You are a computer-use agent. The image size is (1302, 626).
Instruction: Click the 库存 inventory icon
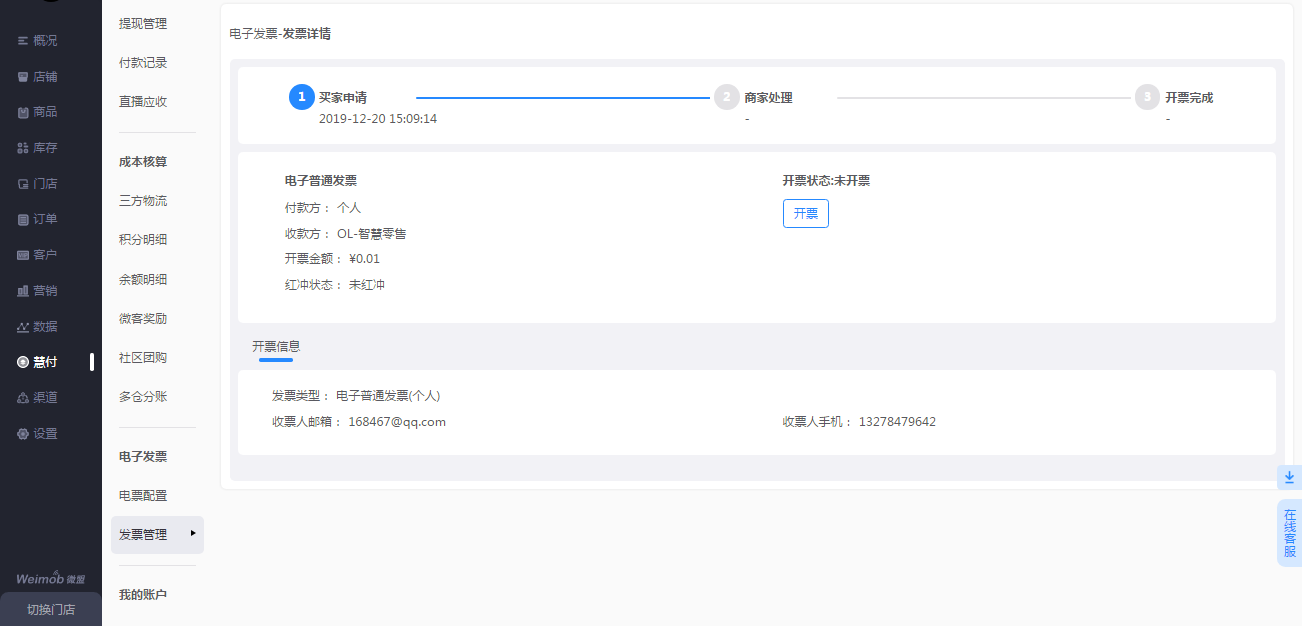[x=23, y=148]
